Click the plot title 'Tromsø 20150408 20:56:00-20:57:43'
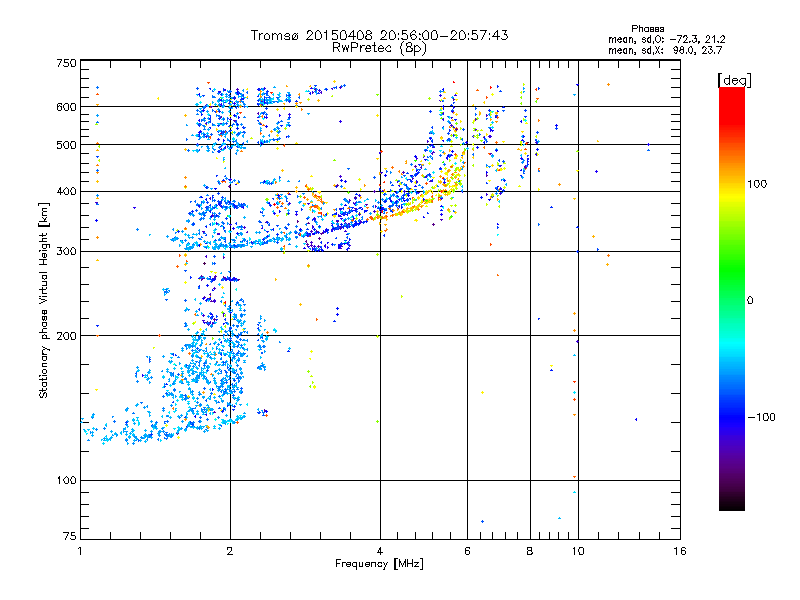Viewport: 800px width, 600px height. pos(379,35)
